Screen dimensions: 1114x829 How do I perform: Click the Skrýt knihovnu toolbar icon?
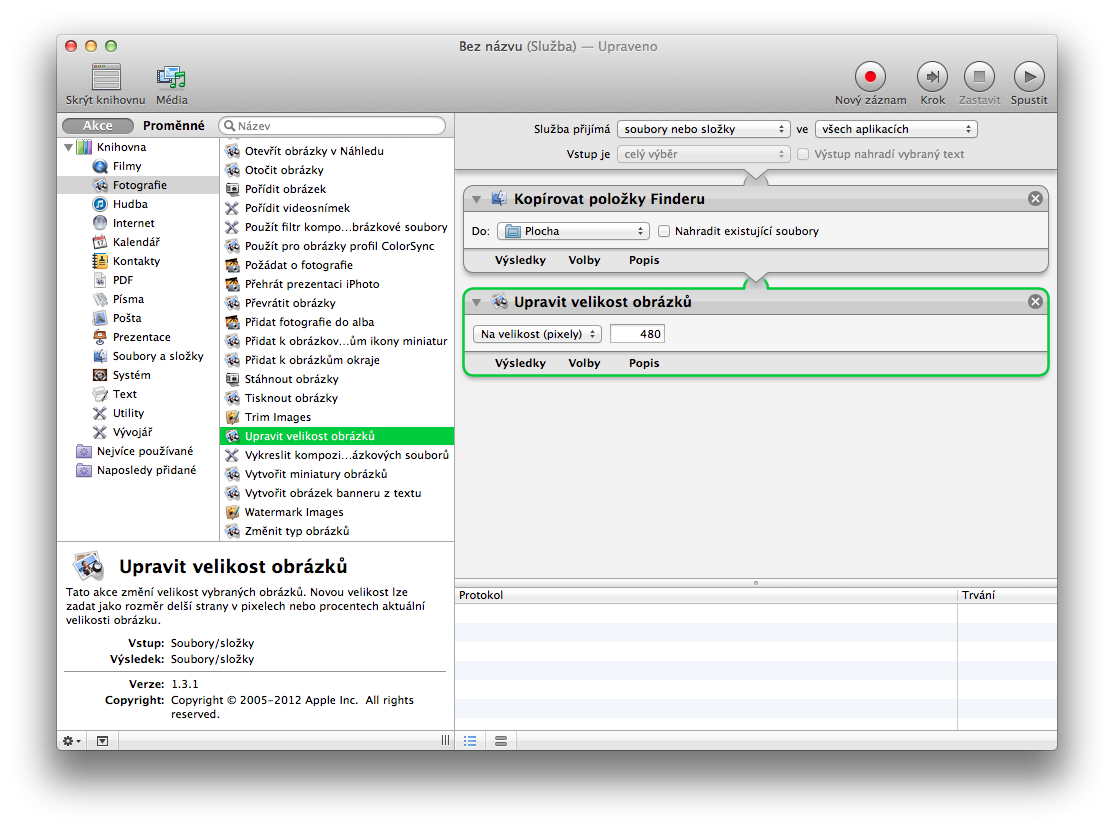(x=106, y=78)
